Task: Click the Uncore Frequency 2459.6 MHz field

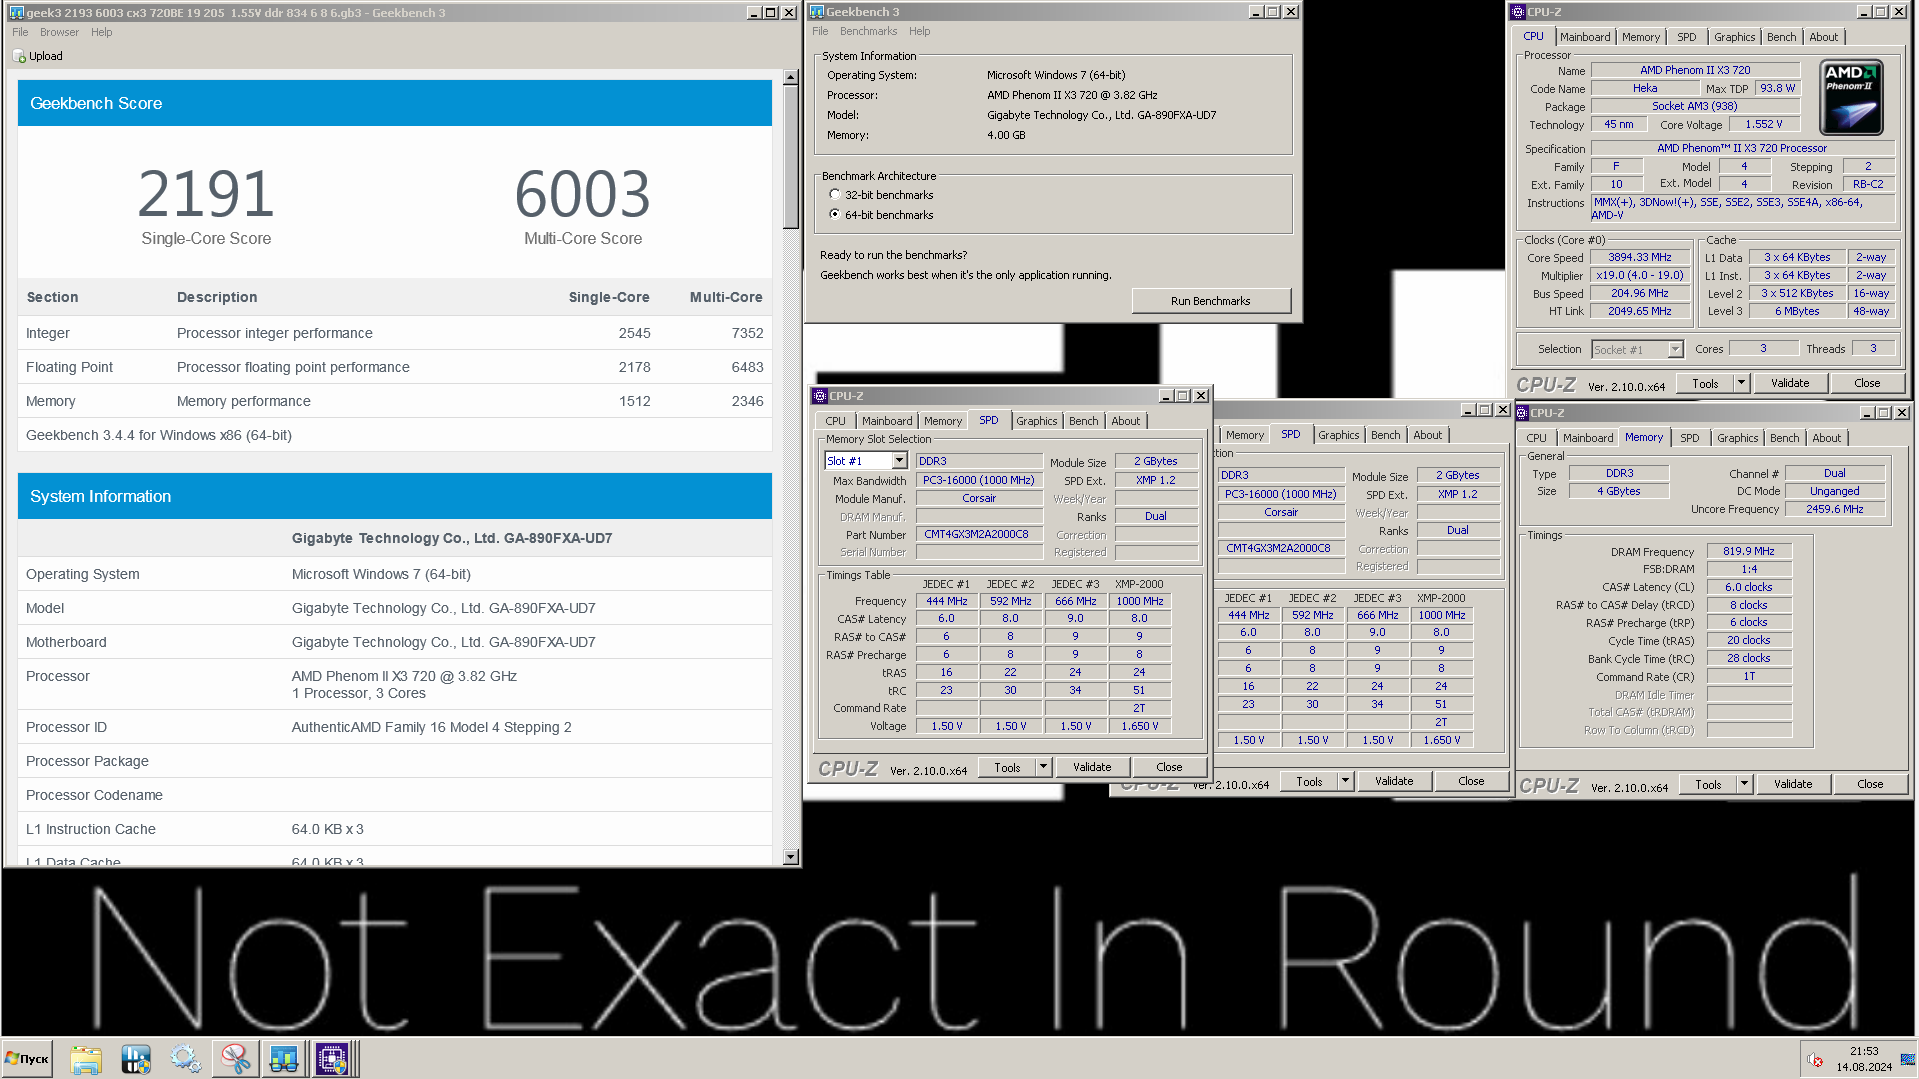Action: click(1834, 509)
